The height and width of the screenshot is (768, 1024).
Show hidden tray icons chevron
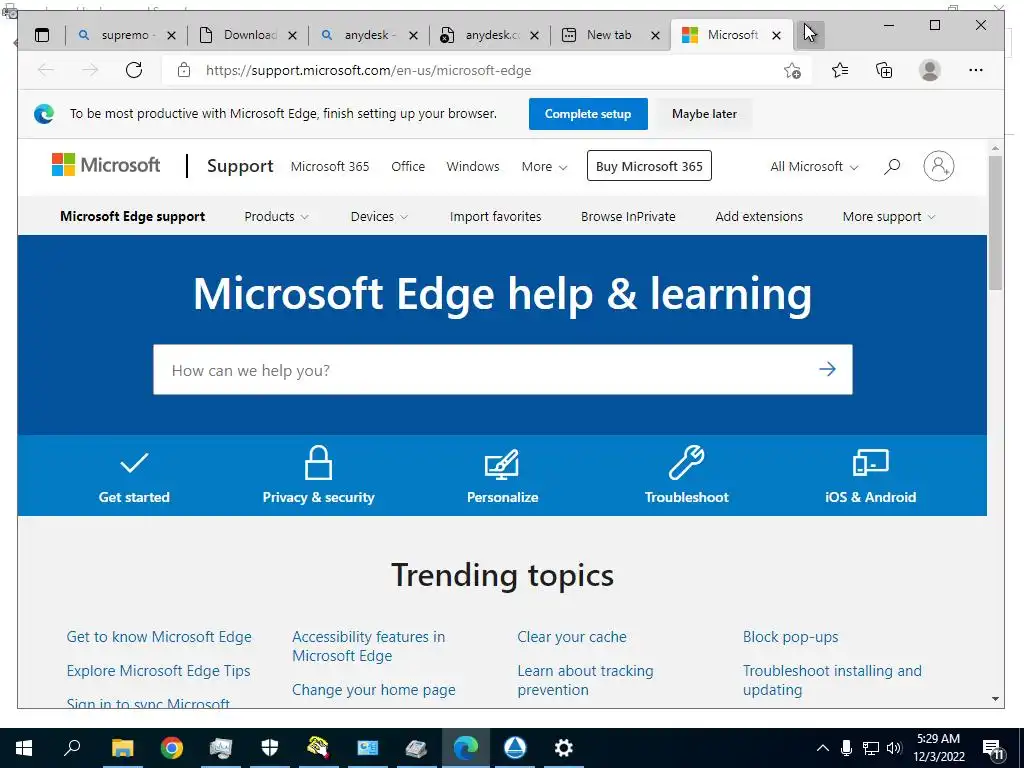coord(823,748)
